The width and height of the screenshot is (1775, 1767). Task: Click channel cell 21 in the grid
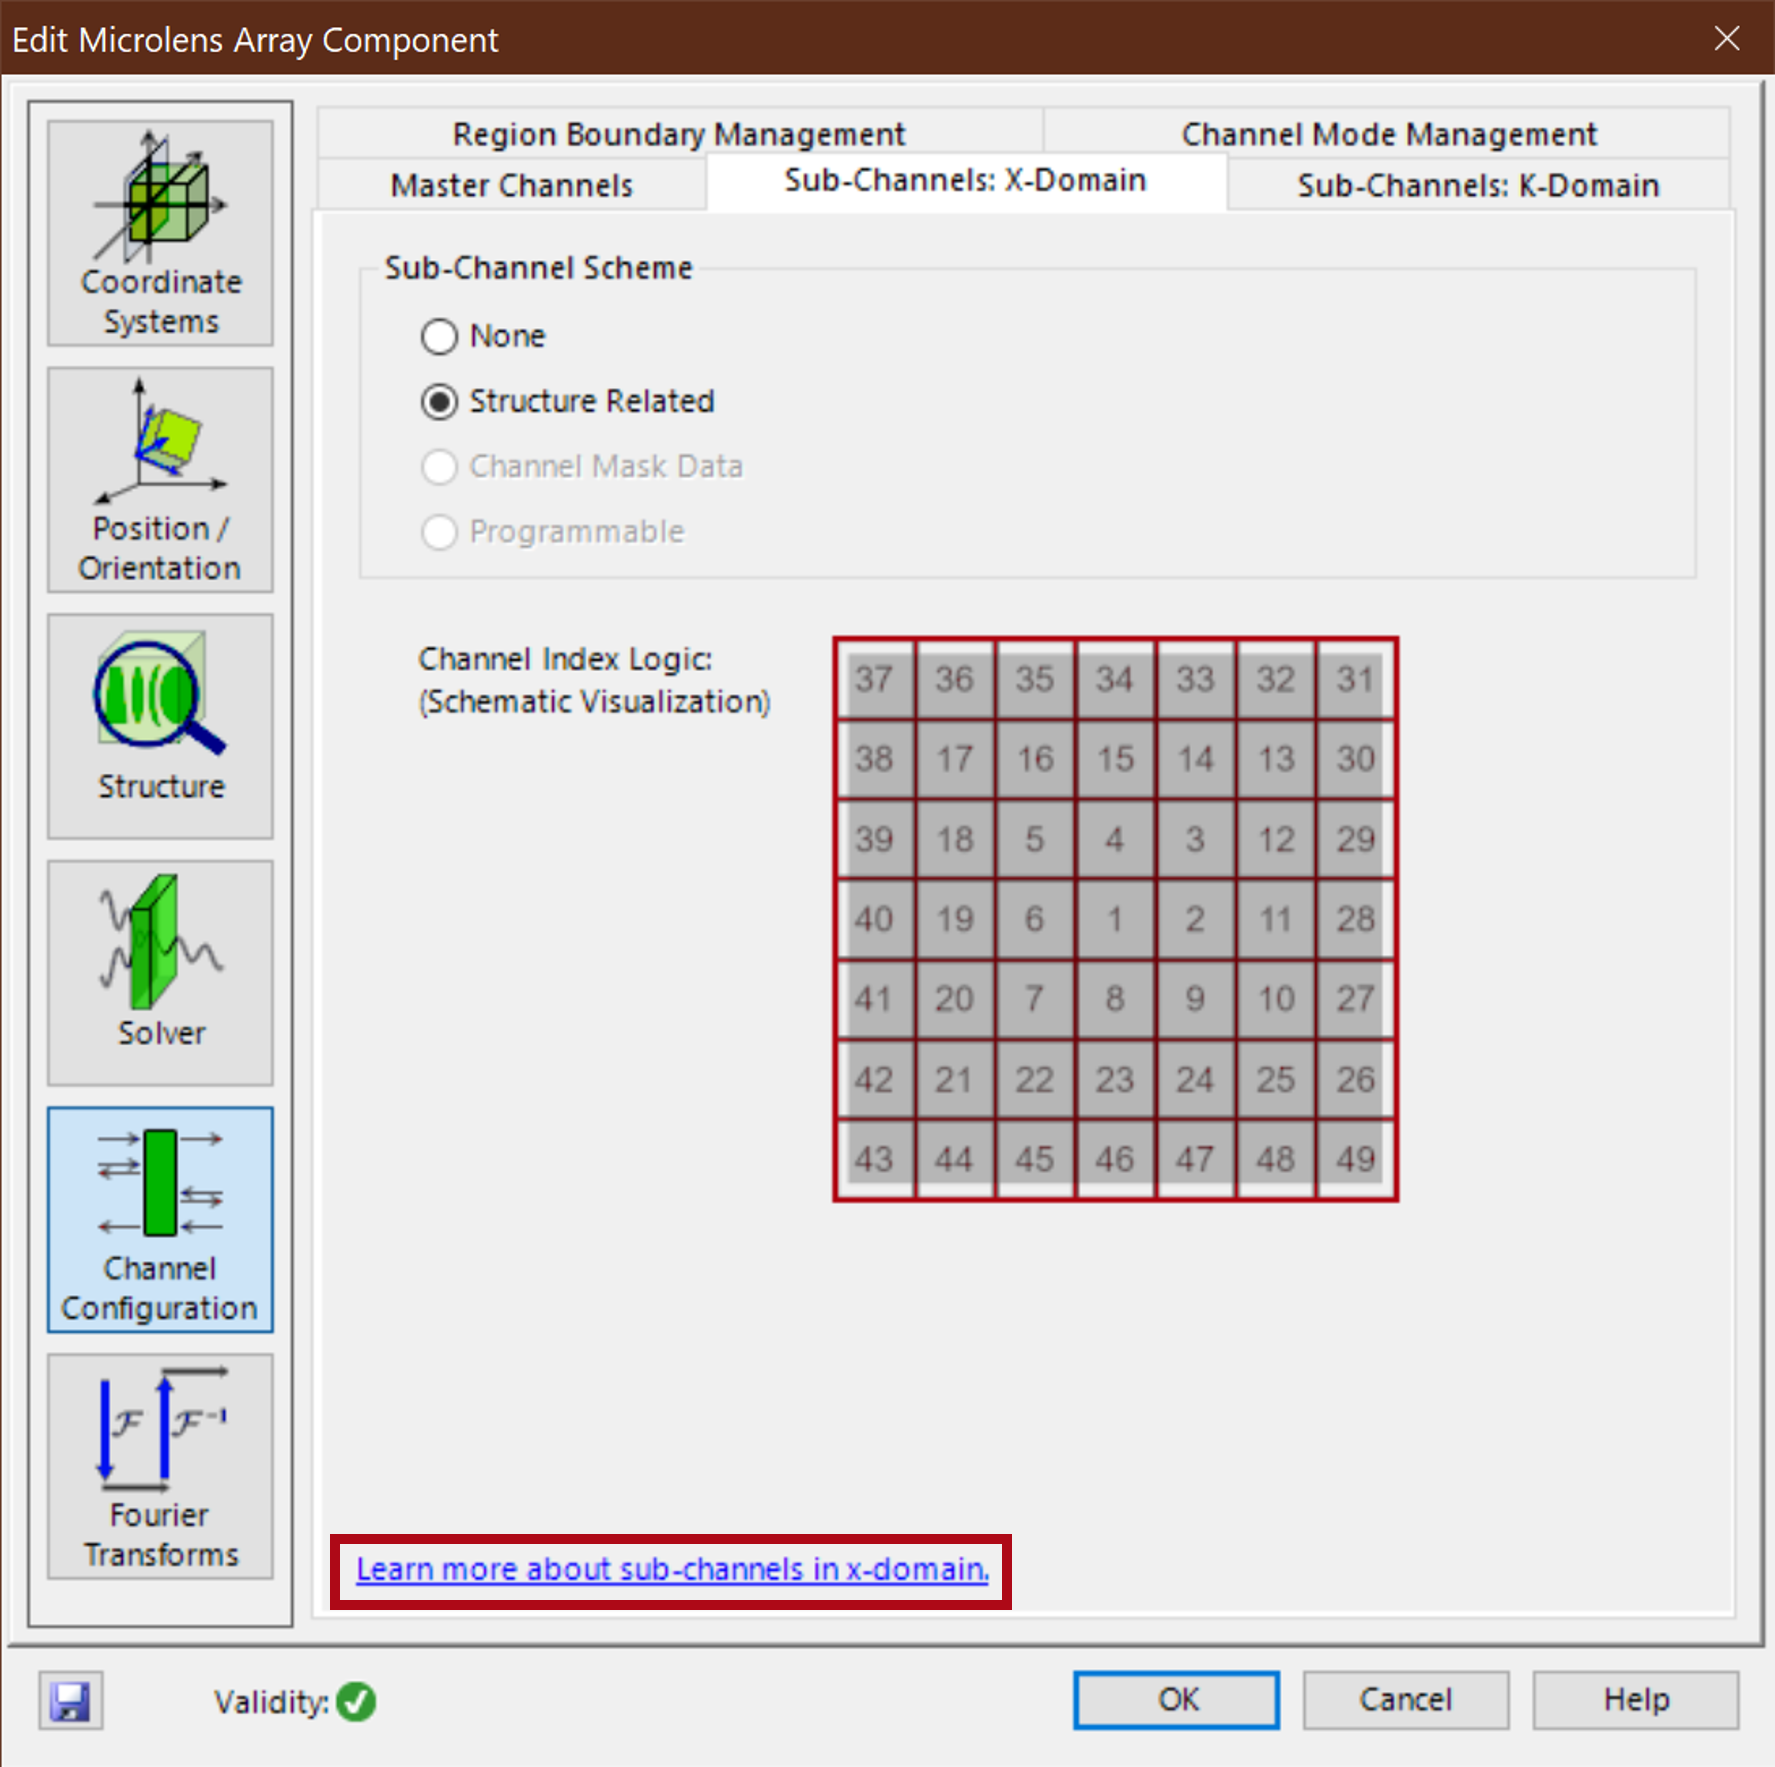click(x=954, y=1079)
